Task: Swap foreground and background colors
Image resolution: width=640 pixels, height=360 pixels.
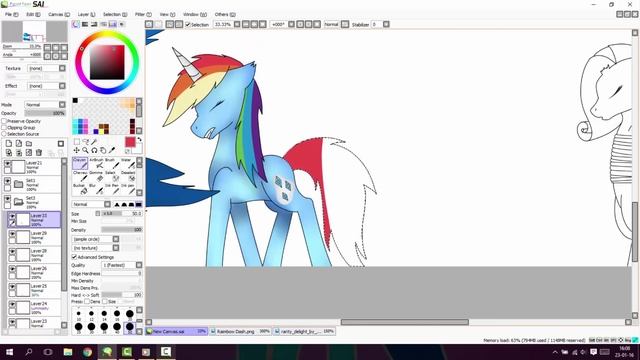Action: [139, 140]
